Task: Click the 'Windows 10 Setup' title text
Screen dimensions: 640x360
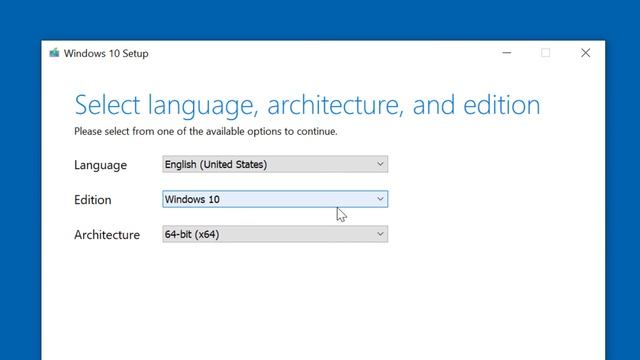Action: point(106,53)
